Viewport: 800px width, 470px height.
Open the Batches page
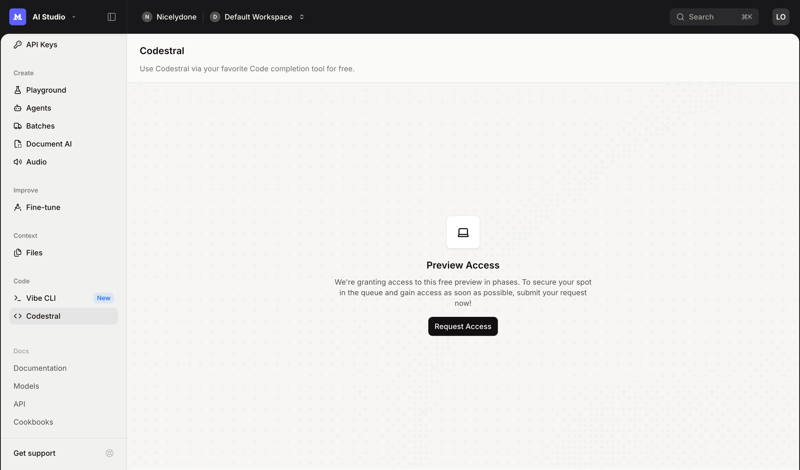click(40, 126)
